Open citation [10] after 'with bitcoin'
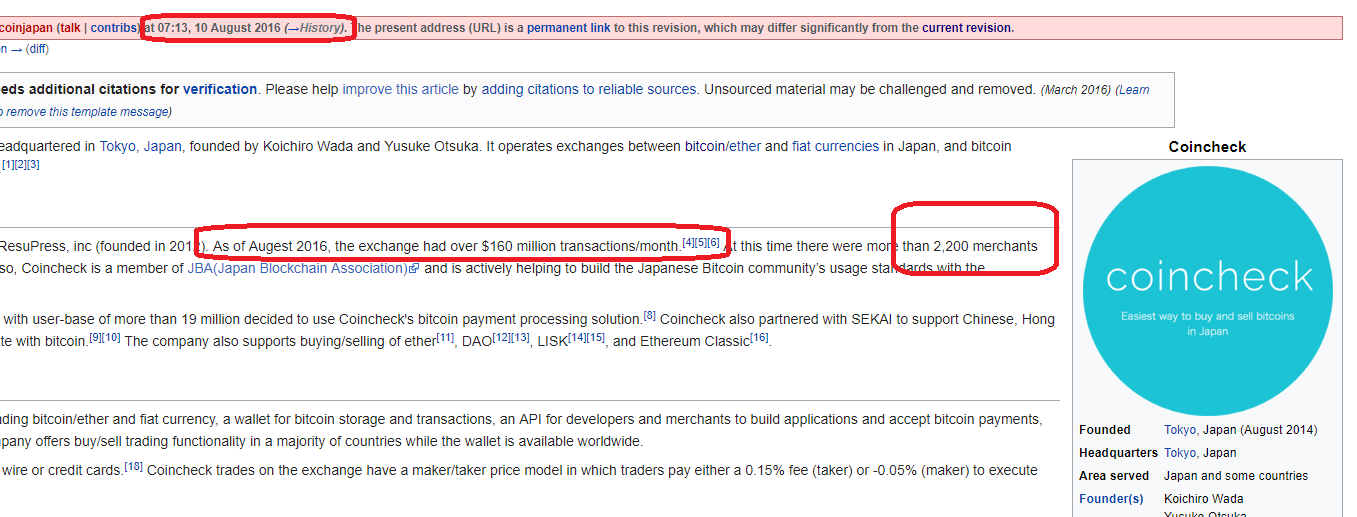 pos(111,338)
